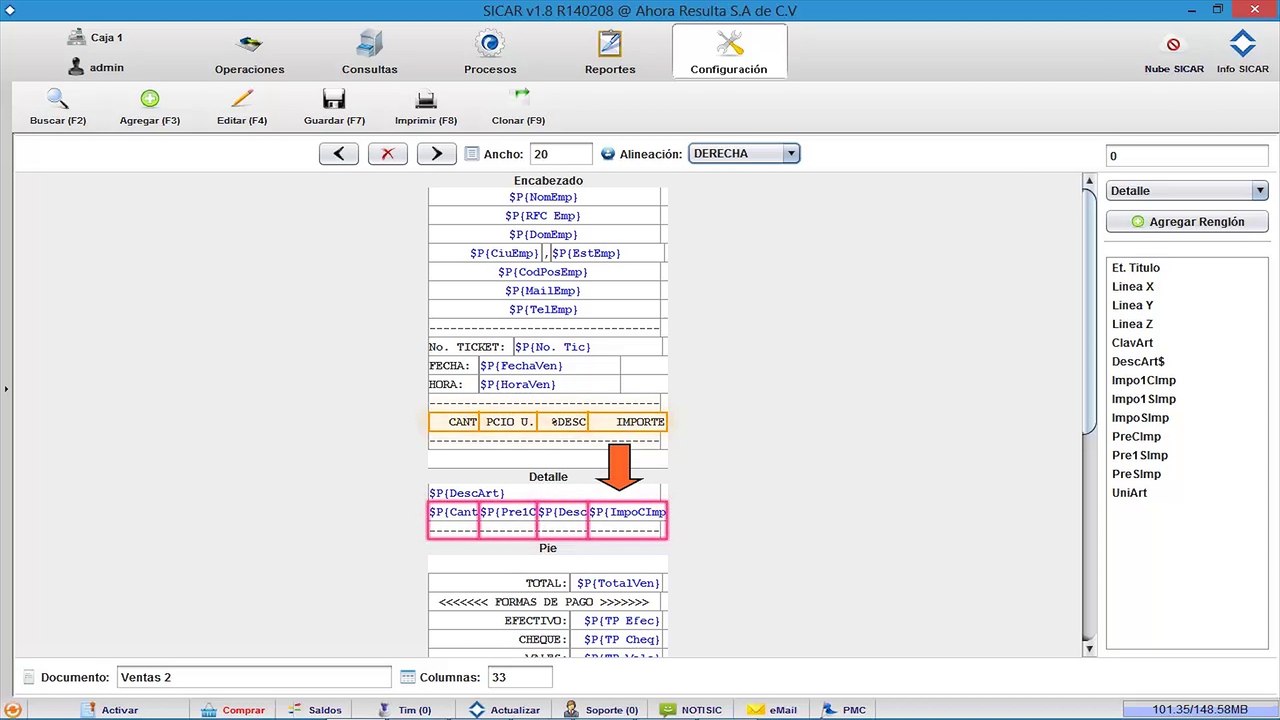
Task: Select ImpoSImp in field list
Action: pos(1140,418)
